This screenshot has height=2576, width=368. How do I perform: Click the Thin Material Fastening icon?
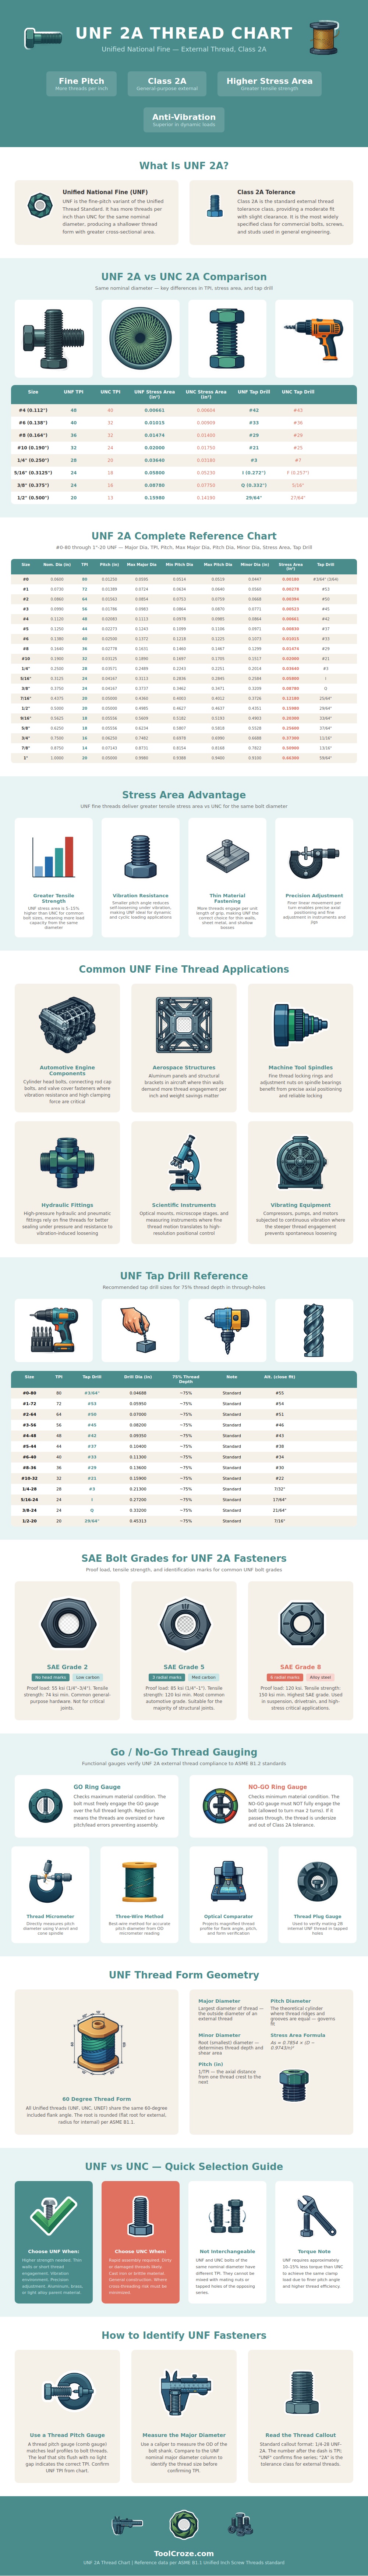coord(227,856)
